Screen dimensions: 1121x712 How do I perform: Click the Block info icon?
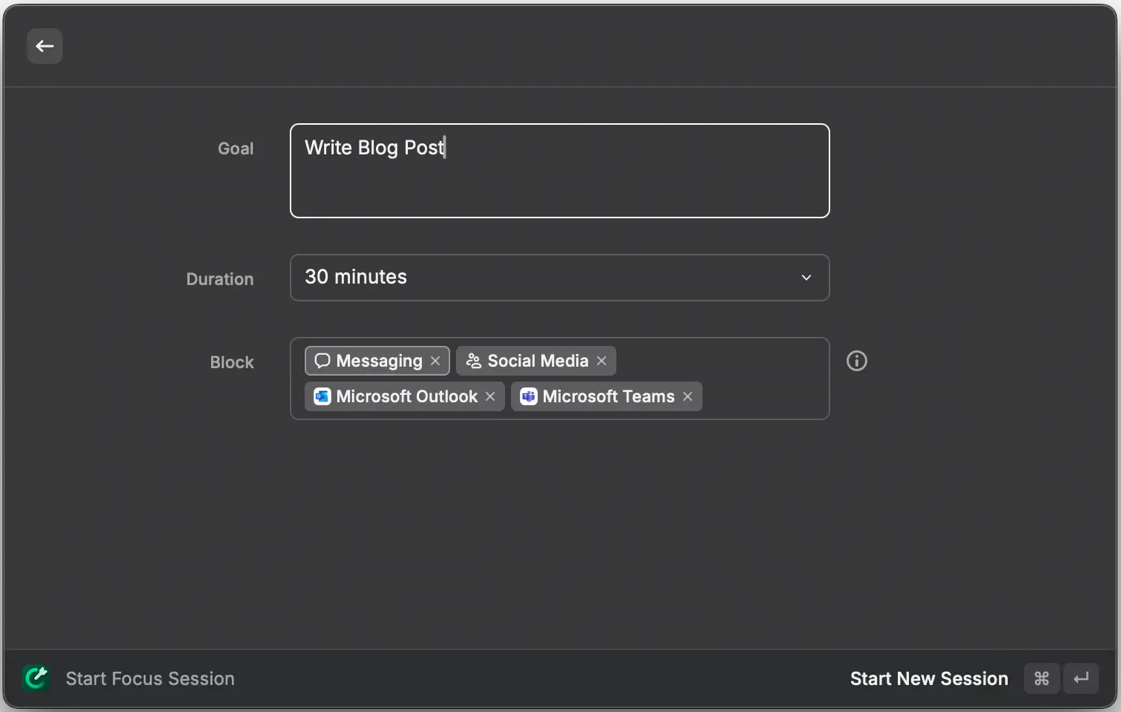(857, 361)
